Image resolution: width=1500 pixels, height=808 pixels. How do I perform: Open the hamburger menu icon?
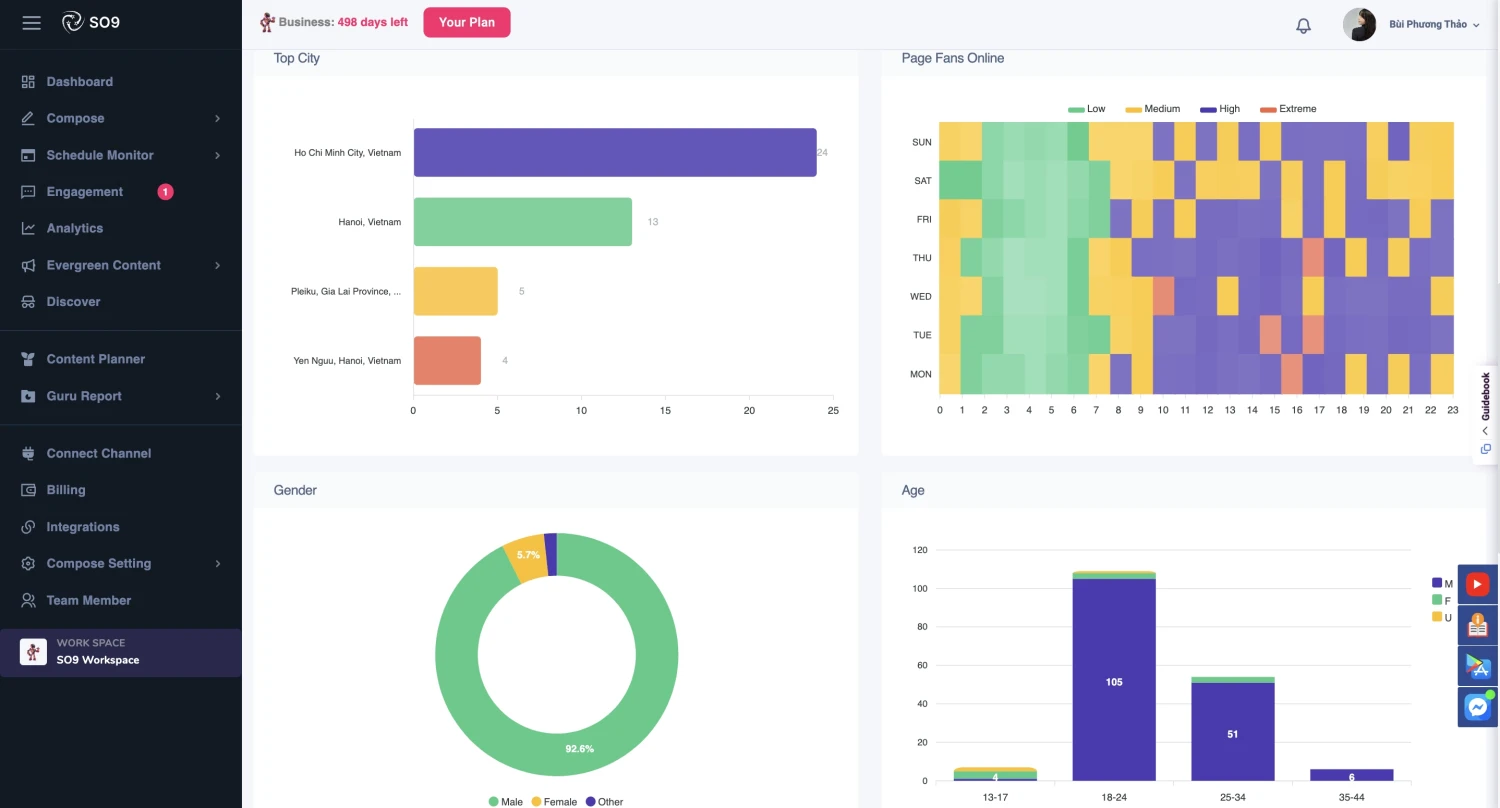31,22
